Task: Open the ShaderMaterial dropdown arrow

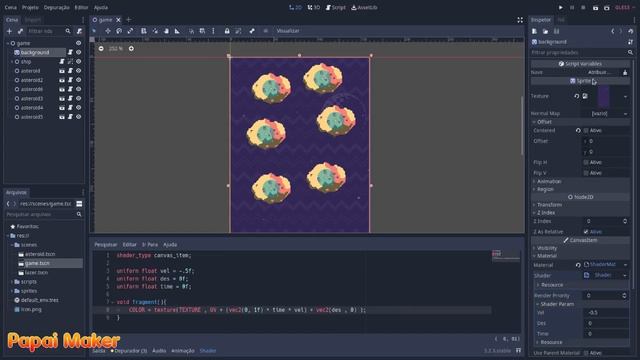Action: (x=625, y=265)
